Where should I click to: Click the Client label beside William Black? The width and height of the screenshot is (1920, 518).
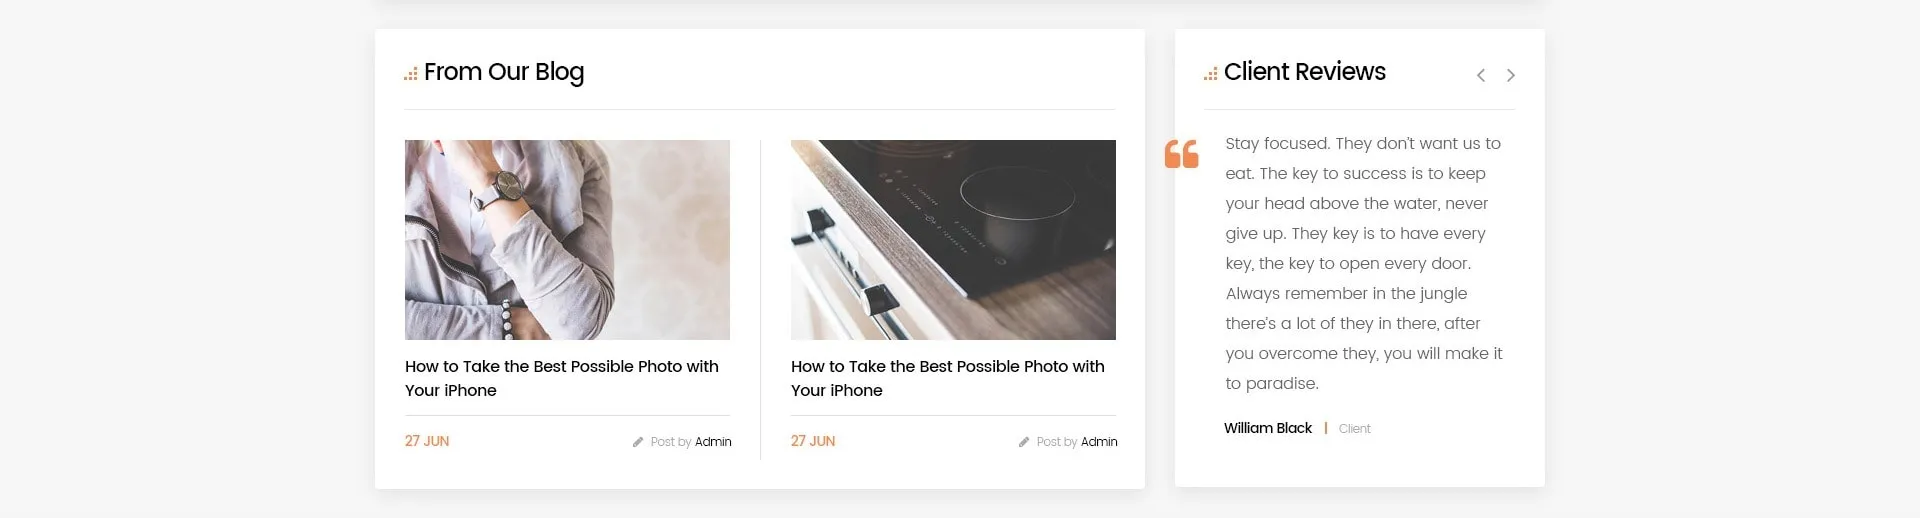(x=1355, y=429)
